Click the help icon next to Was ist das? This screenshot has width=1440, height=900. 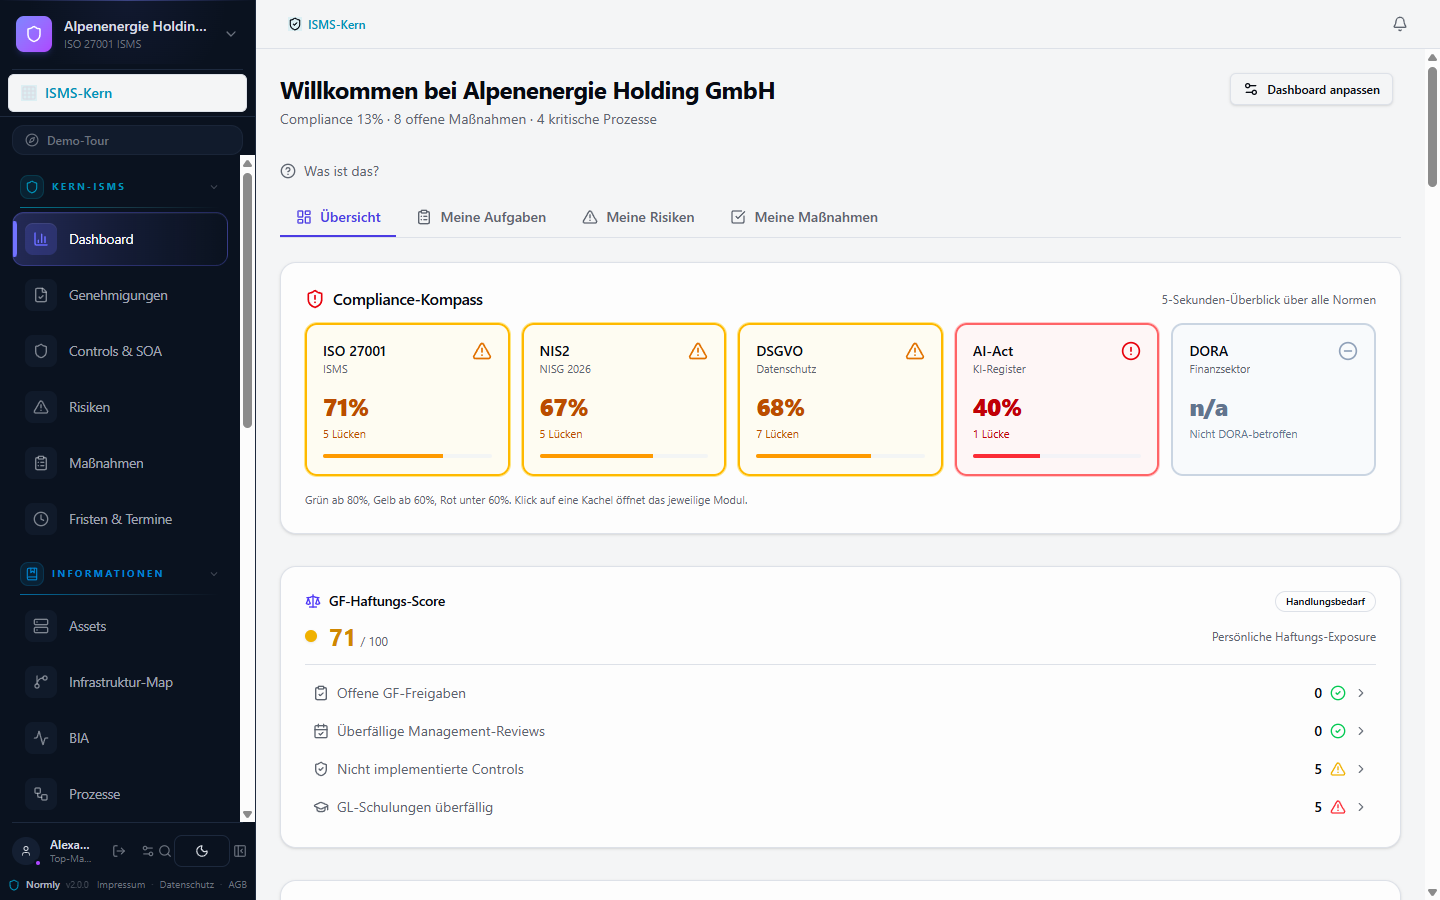[x=288, y=171]
